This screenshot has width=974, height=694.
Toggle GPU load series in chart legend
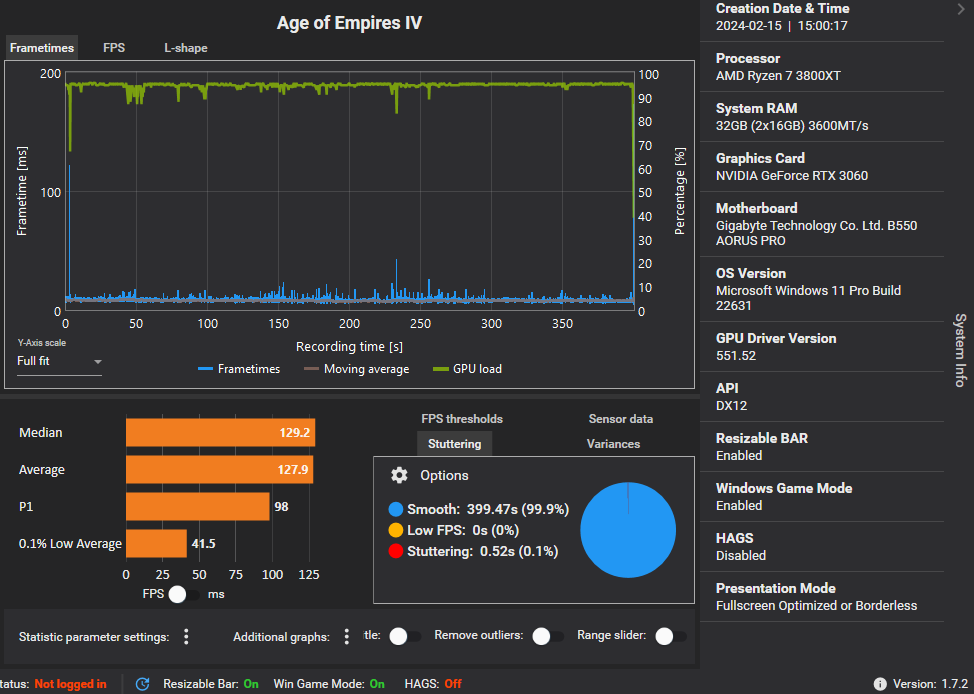[x=467, y=369]
